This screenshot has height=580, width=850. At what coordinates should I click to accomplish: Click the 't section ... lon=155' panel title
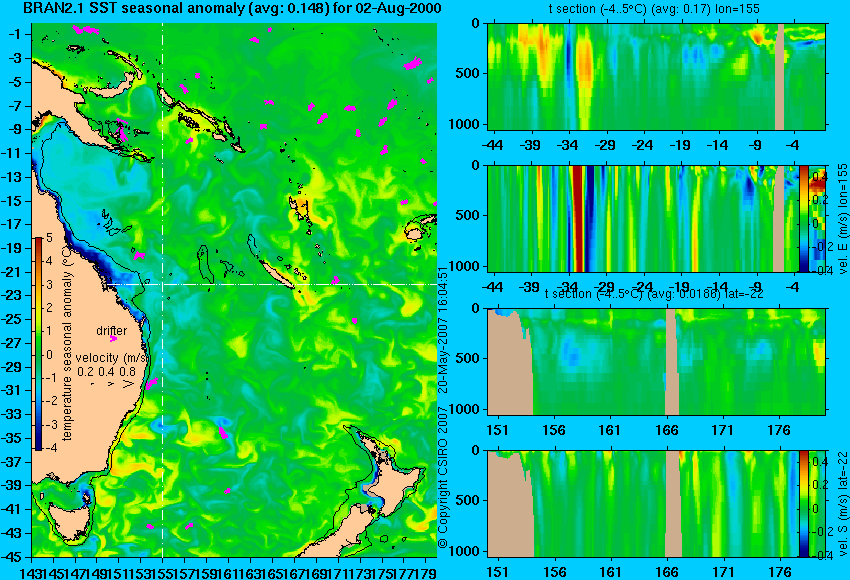(654, 9)
